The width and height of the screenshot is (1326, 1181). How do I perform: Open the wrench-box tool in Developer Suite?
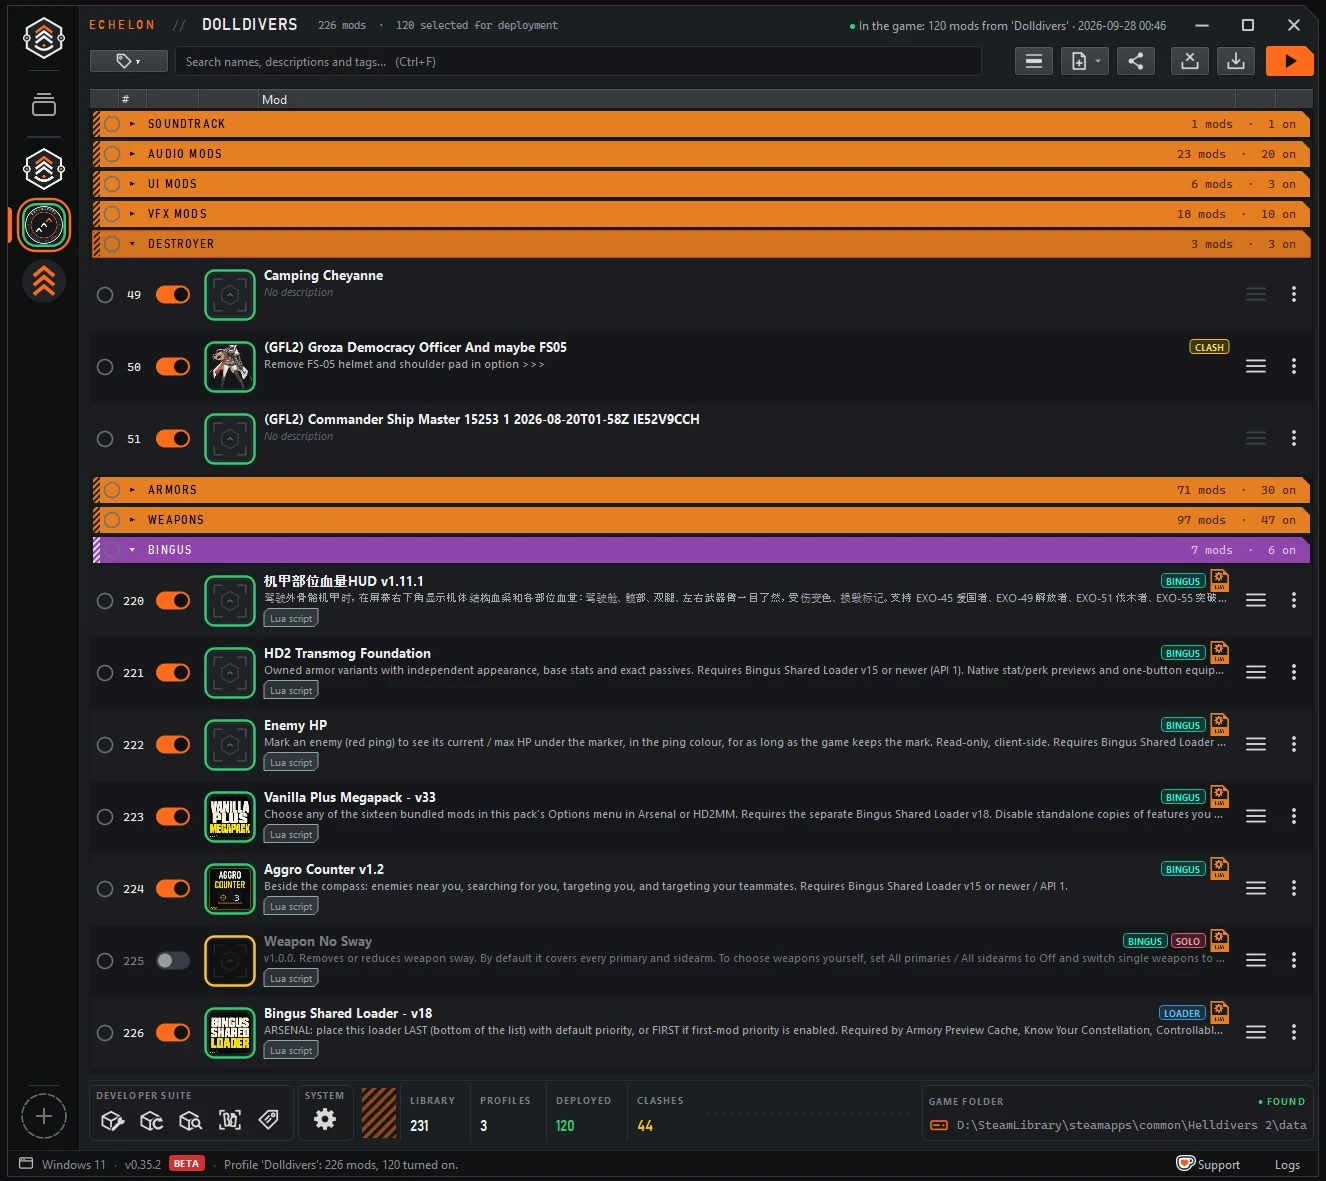click(112, 1121)
